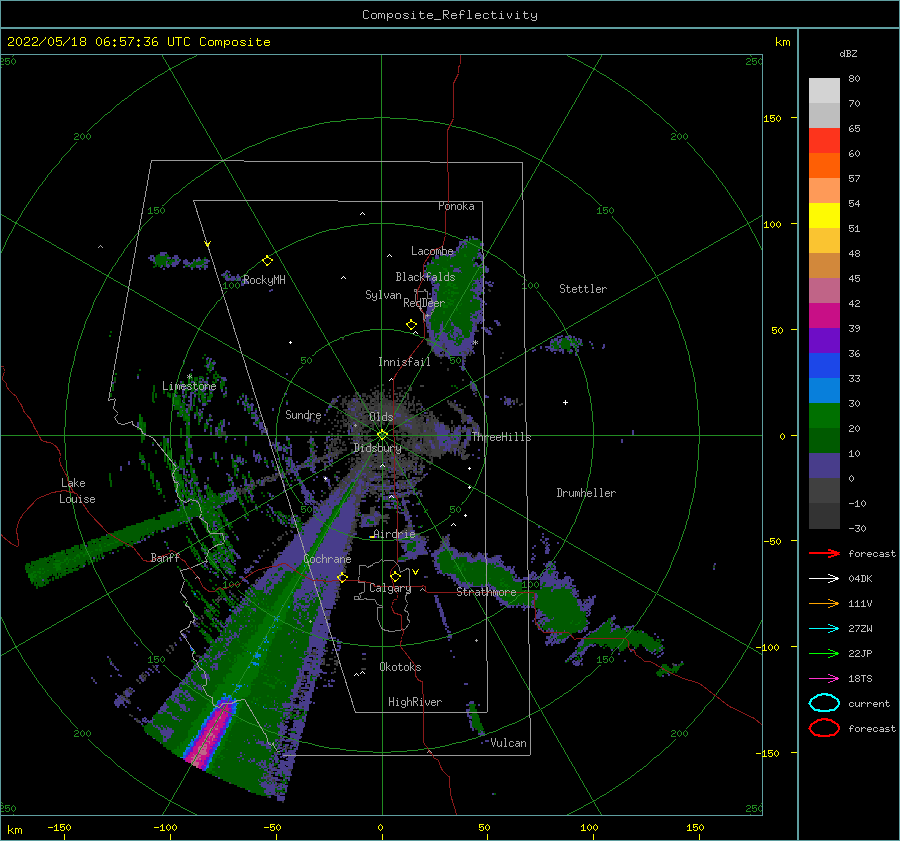The height and width of the screenshot is (841, 900).
Task: Click the Lake Louise label
Action: point(77,491)
